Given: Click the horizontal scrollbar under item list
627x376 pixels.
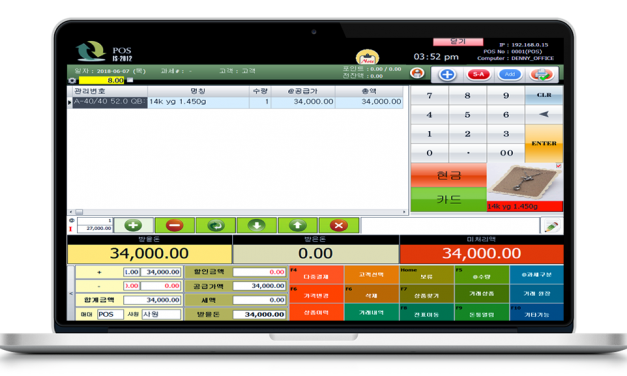Looking at the screenshot, I should tap(238, 212).
